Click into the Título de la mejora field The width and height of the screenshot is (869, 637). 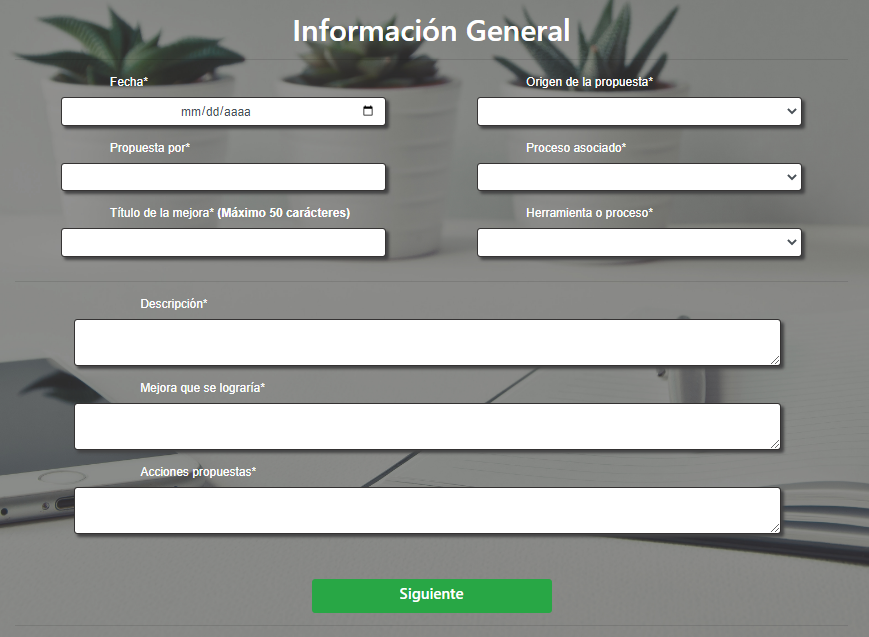[x=223, y=243]
